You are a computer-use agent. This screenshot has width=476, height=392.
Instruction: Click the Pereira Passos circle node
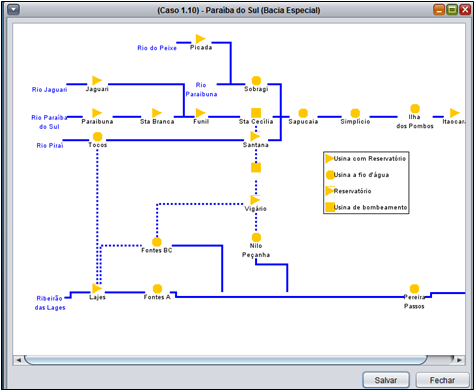click(x=414, y=289)
